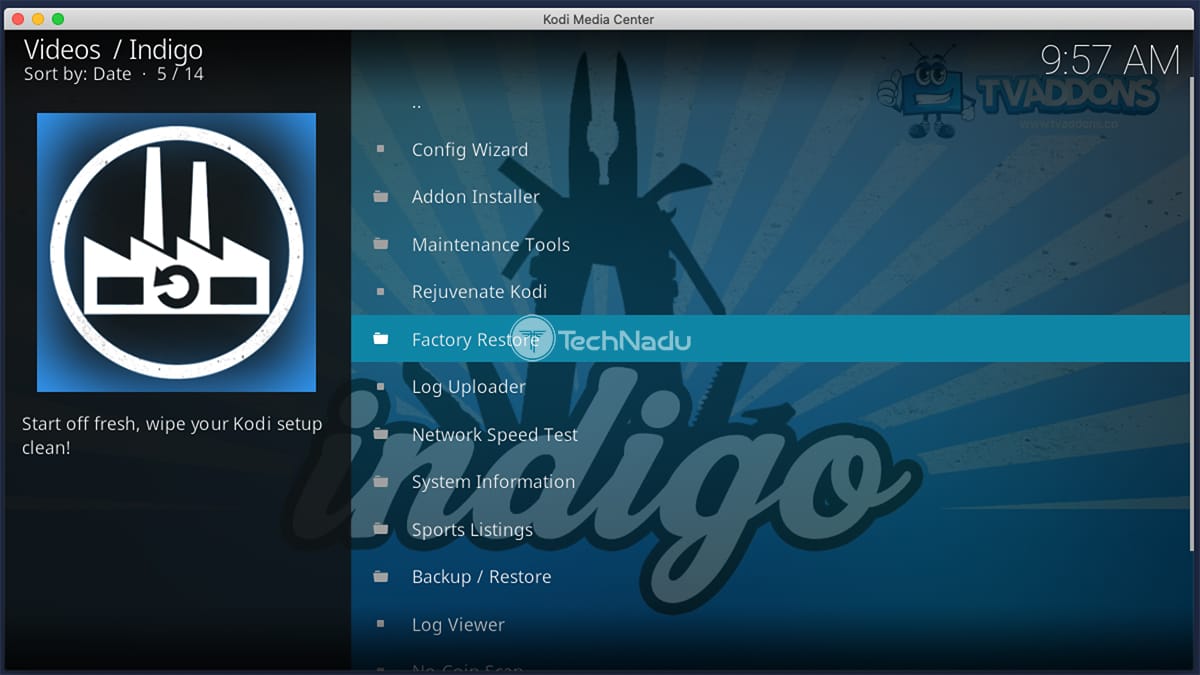The height and width of the screenshot is (675, 1200).
Task: Click folder icon beside Network Speed Test
Action: [x=381, y=434]
